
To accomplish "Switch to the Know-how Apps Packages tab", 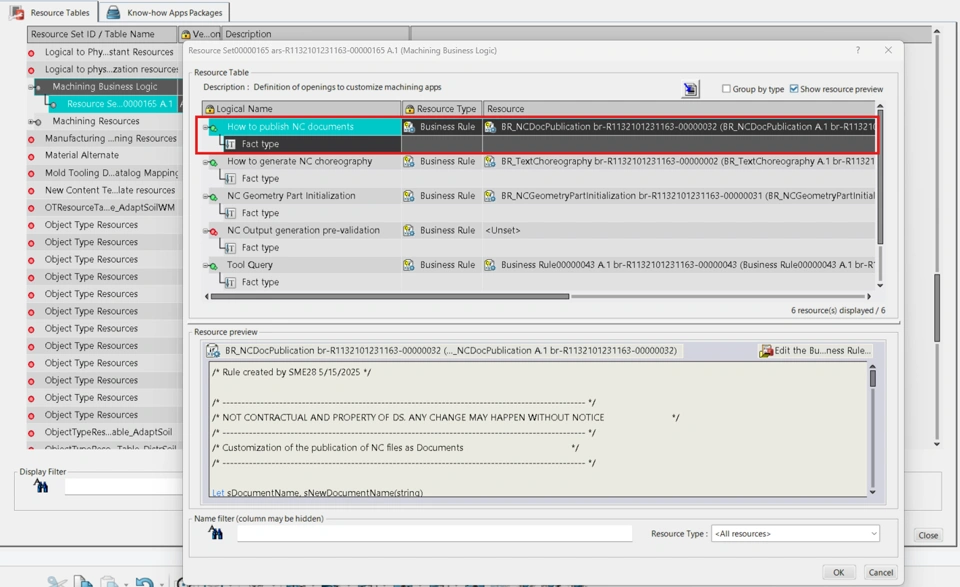I will coord(164,13).
